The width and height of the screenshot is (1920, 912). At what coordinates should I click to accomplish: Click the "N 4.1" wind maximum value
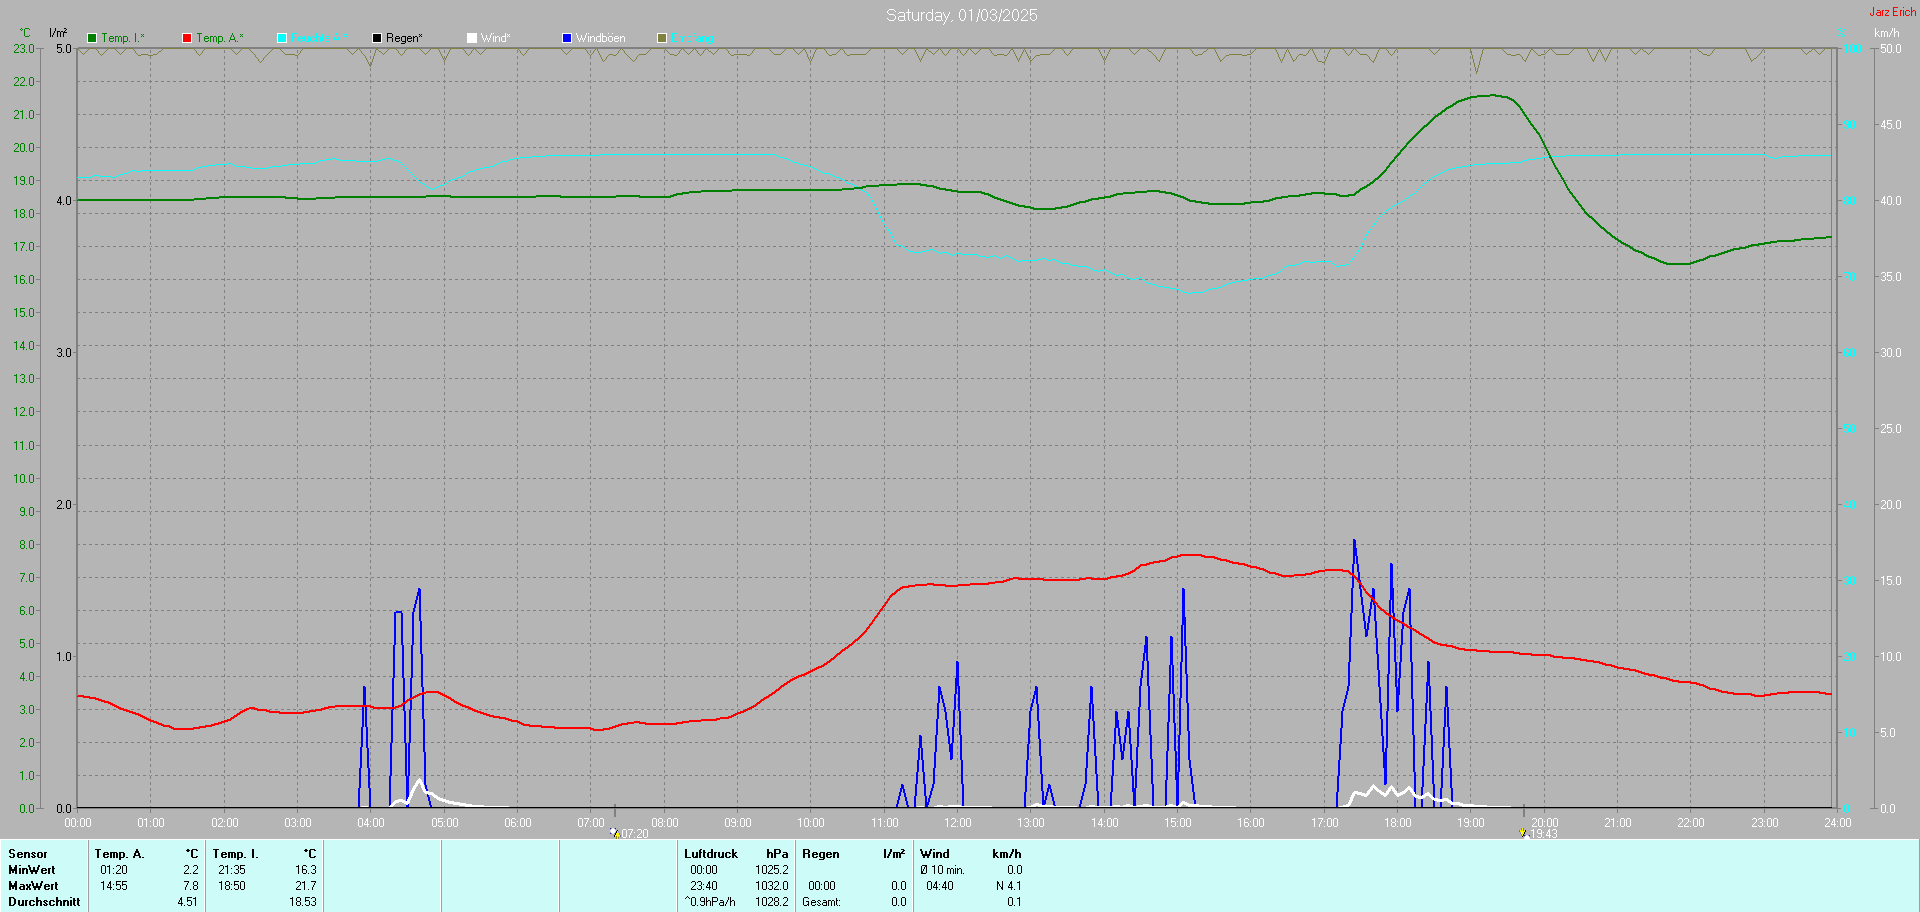point(1009,886)
